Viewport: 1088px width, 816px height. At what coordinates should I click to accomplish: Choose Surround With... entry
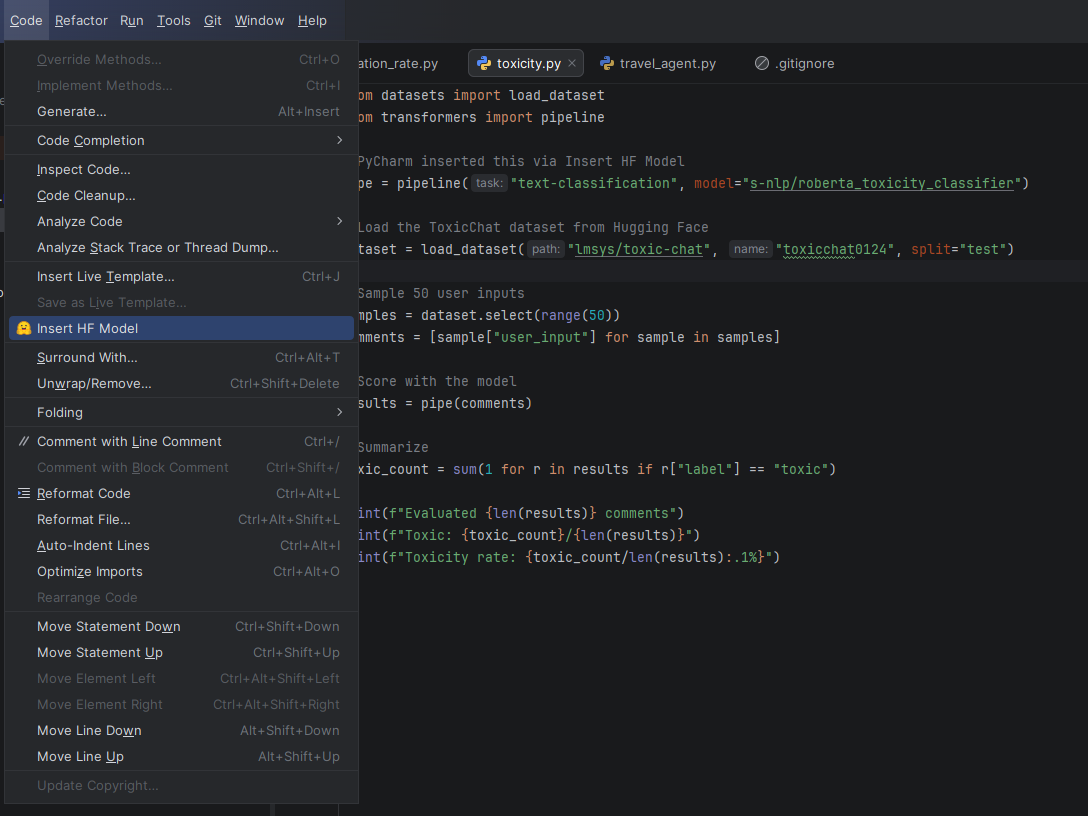182,357
